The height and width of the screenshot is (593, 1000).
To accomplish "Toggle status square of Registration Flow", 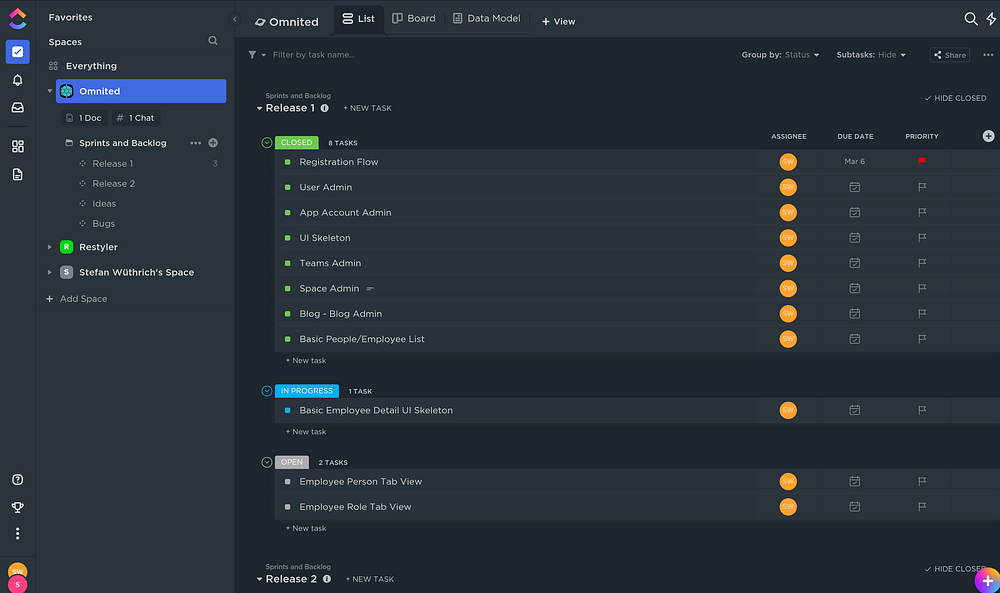I will (x=288, y=162).
